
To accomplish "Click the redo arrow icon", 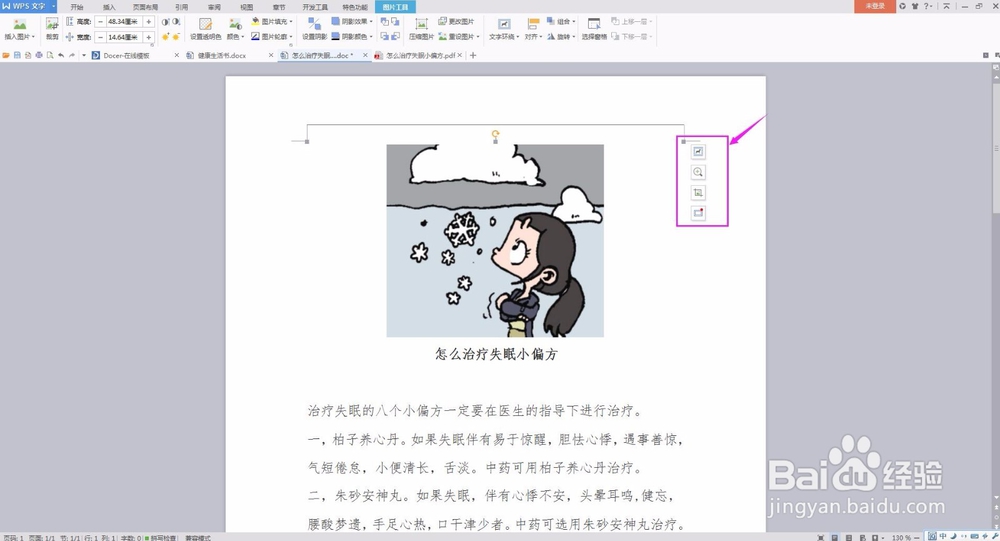I will 72,56.
